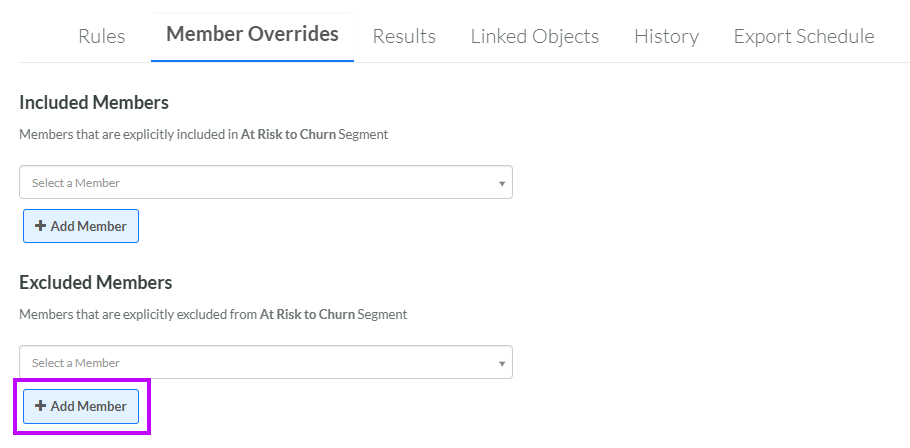Click Add Member under Included Members
The height and width of the screenshot is (448, 910).
[81, 226]
